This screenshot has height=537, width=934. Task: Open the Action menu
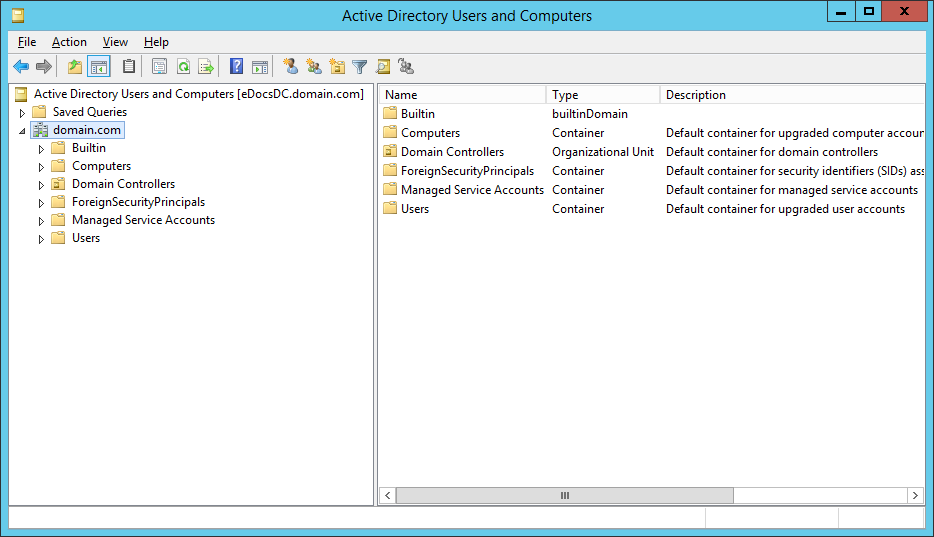pyautogui.click(x=69, y=42)
